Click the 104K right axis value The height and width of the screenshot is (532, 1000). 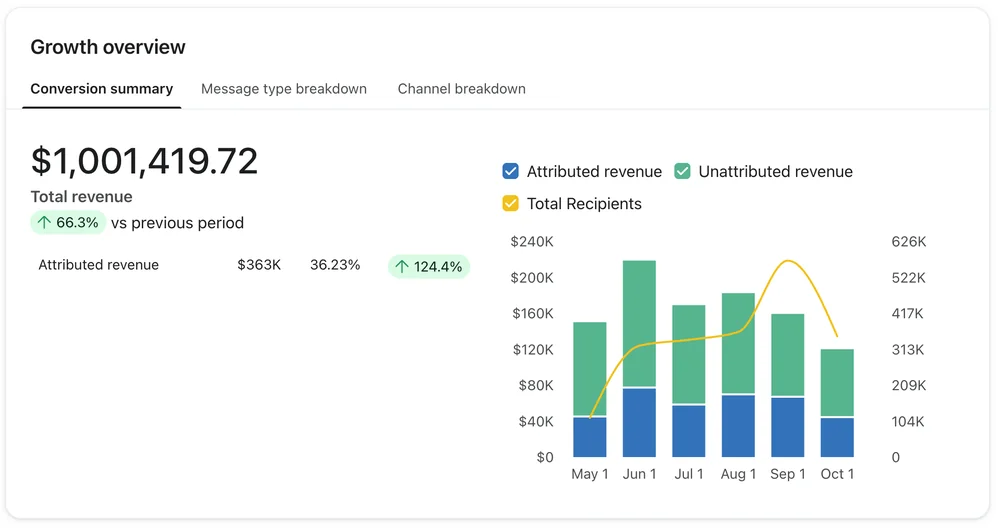[908, 421]
